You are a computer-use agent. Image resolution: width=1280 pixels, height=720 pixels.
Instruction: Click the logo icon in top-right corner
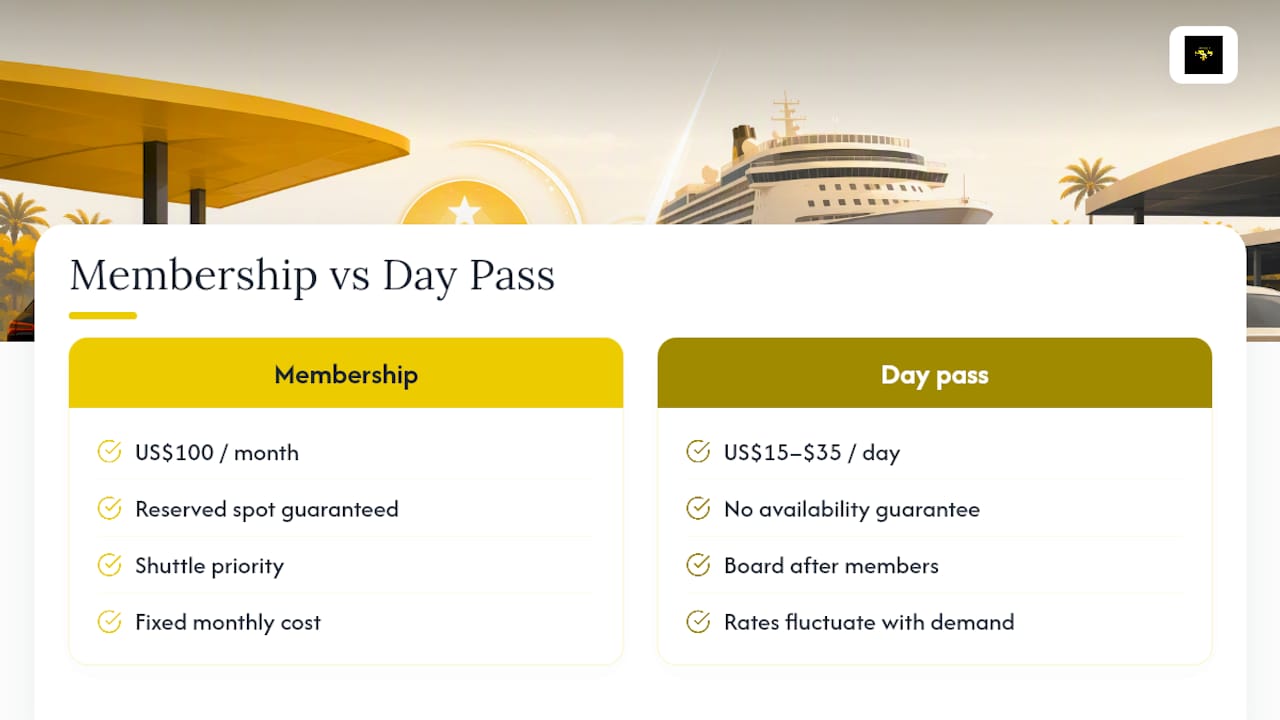(x=1203, y=55)
